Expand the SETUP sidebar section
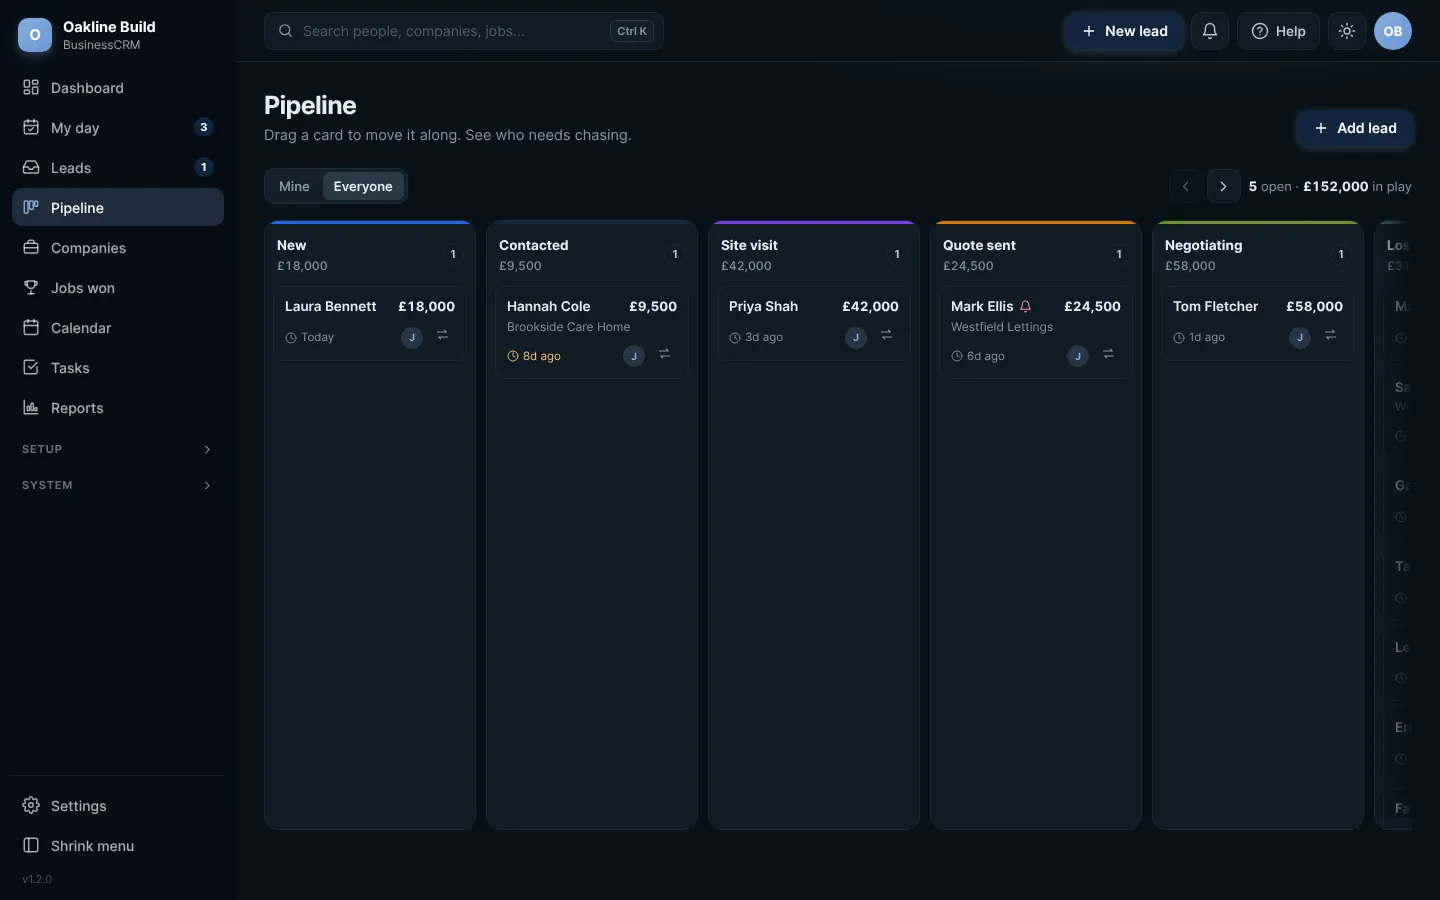 pyautogui.click(x=118, y=449)
